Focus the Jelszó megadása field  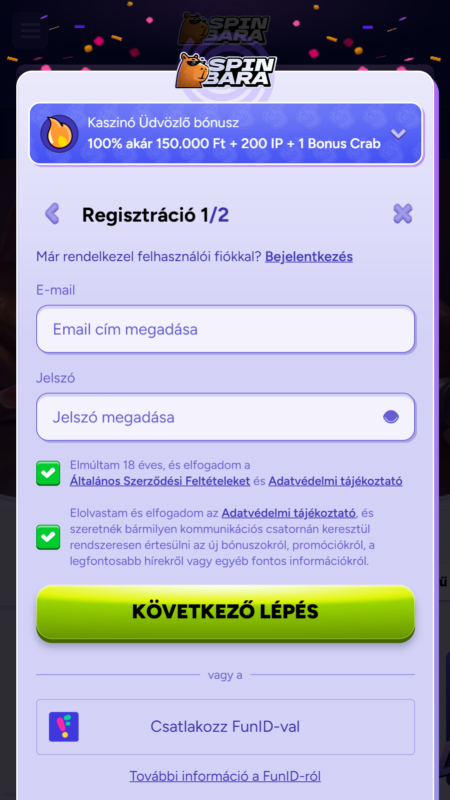[226, 417]
